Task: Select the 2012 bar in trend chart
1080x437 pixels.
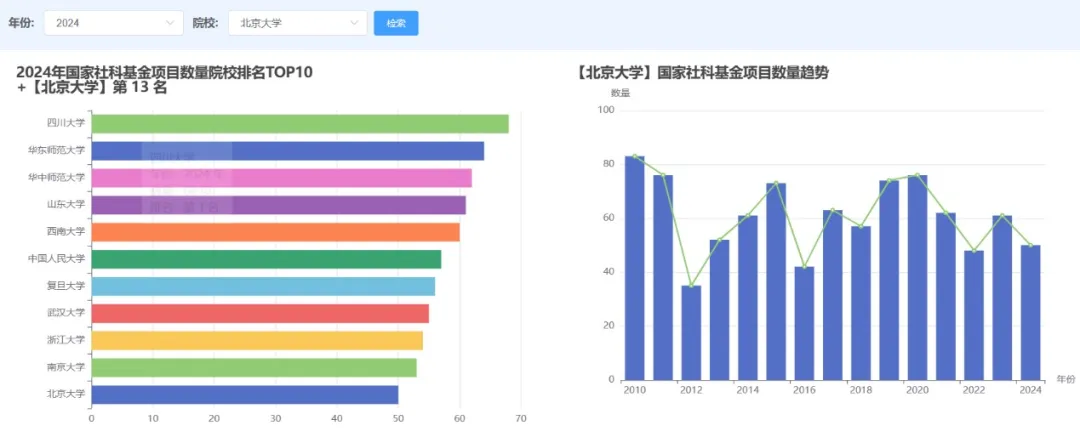Action: tap(691, 333)
